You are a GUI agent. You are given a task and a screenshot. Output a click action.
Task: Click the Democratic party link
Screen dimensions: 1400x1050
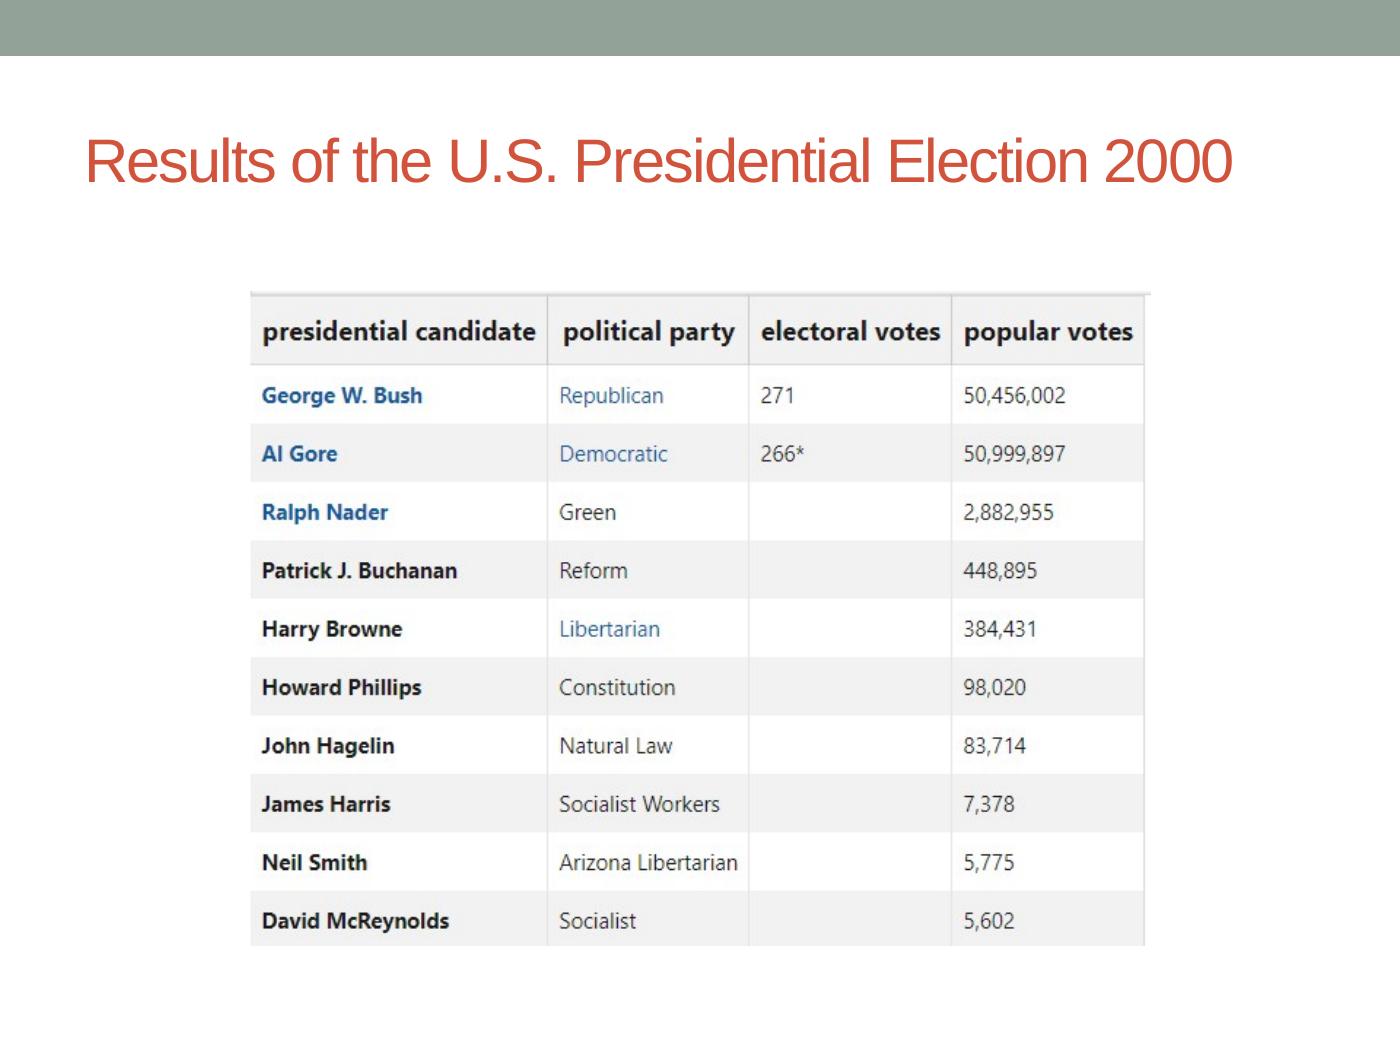[613, 454]
